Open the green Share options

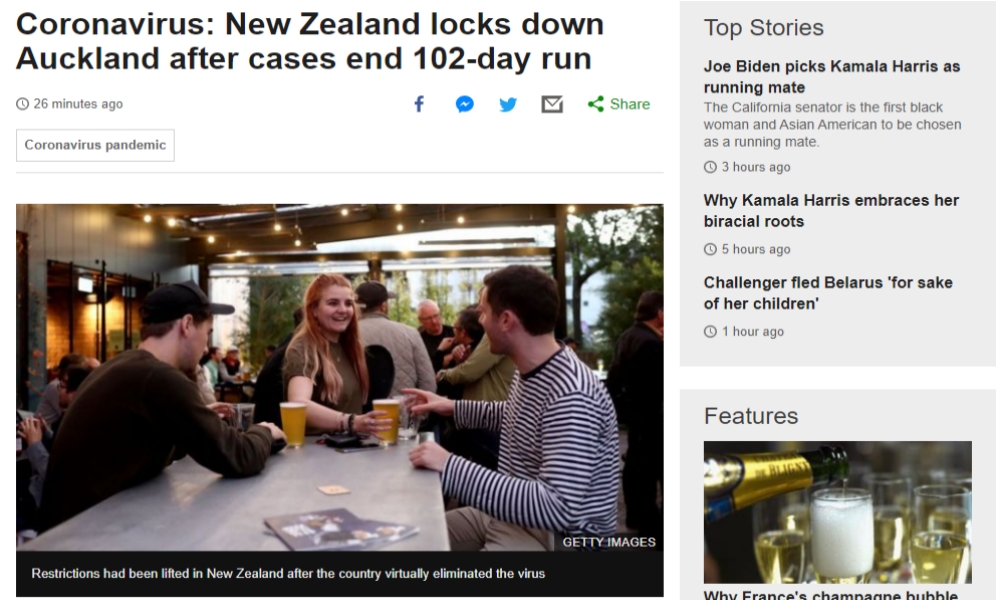point(619,104)
